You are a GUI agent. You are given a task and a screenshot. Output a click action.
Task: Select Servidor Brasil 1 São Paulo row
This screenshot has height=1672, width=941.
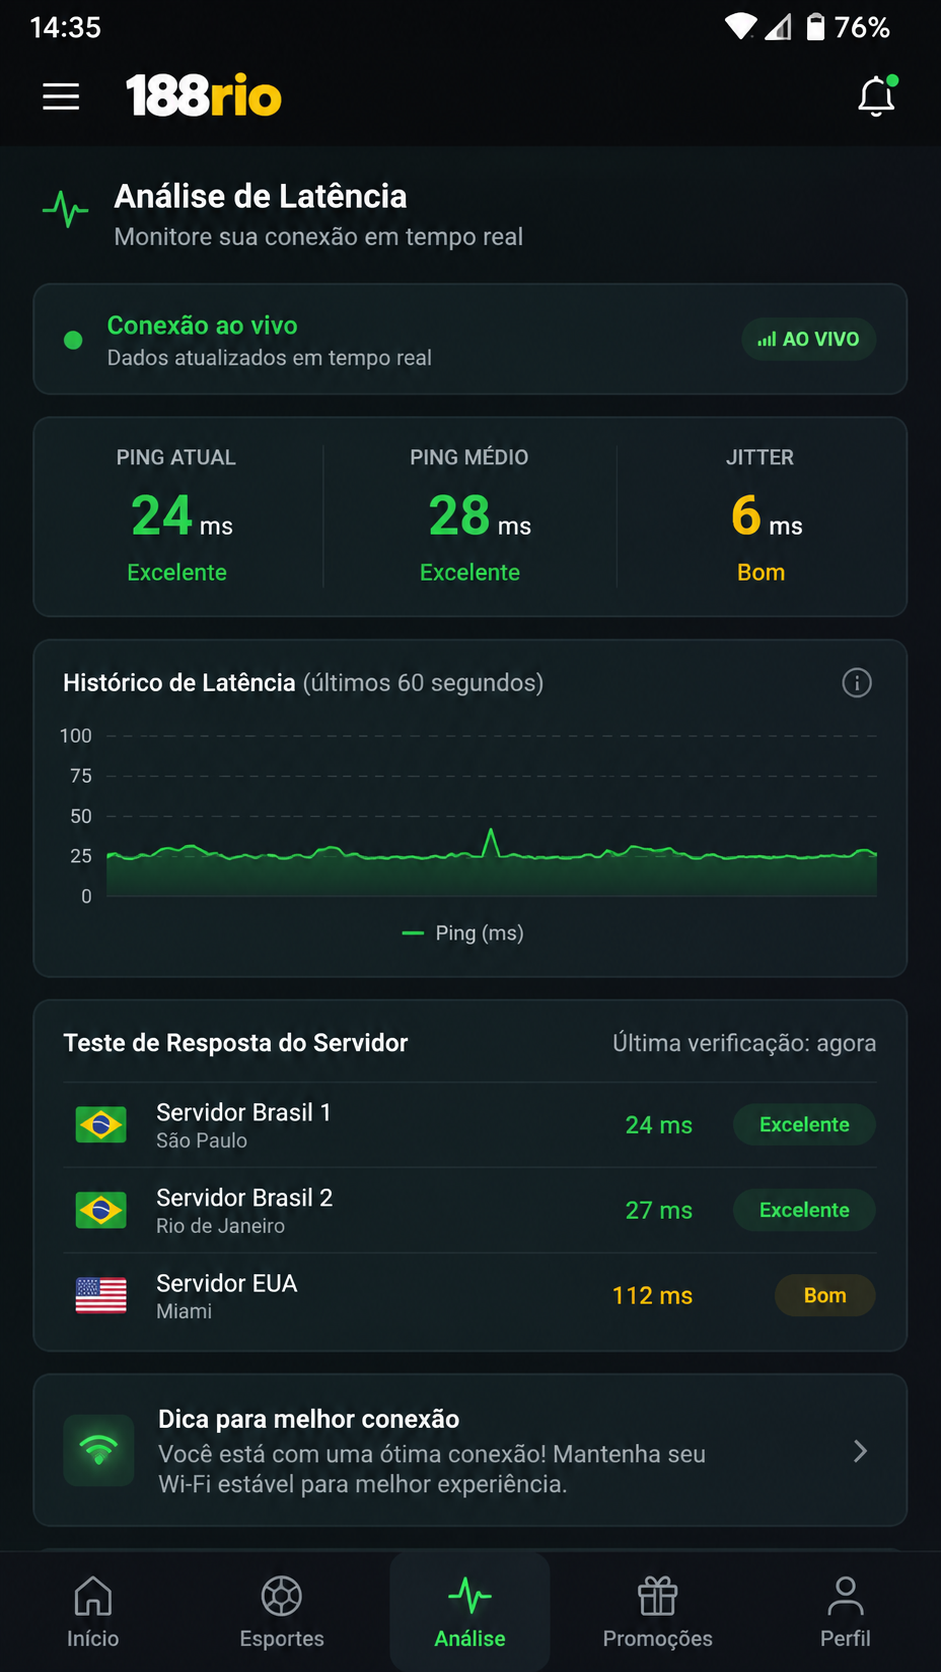click(470, 1125)
